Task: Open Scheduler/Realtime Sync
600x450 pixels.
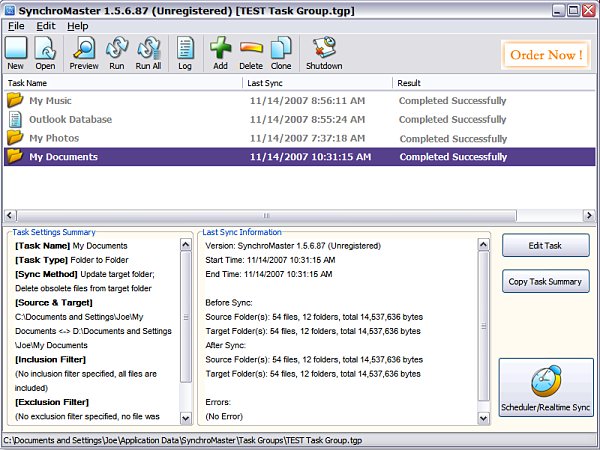Action: pos(546,387)
